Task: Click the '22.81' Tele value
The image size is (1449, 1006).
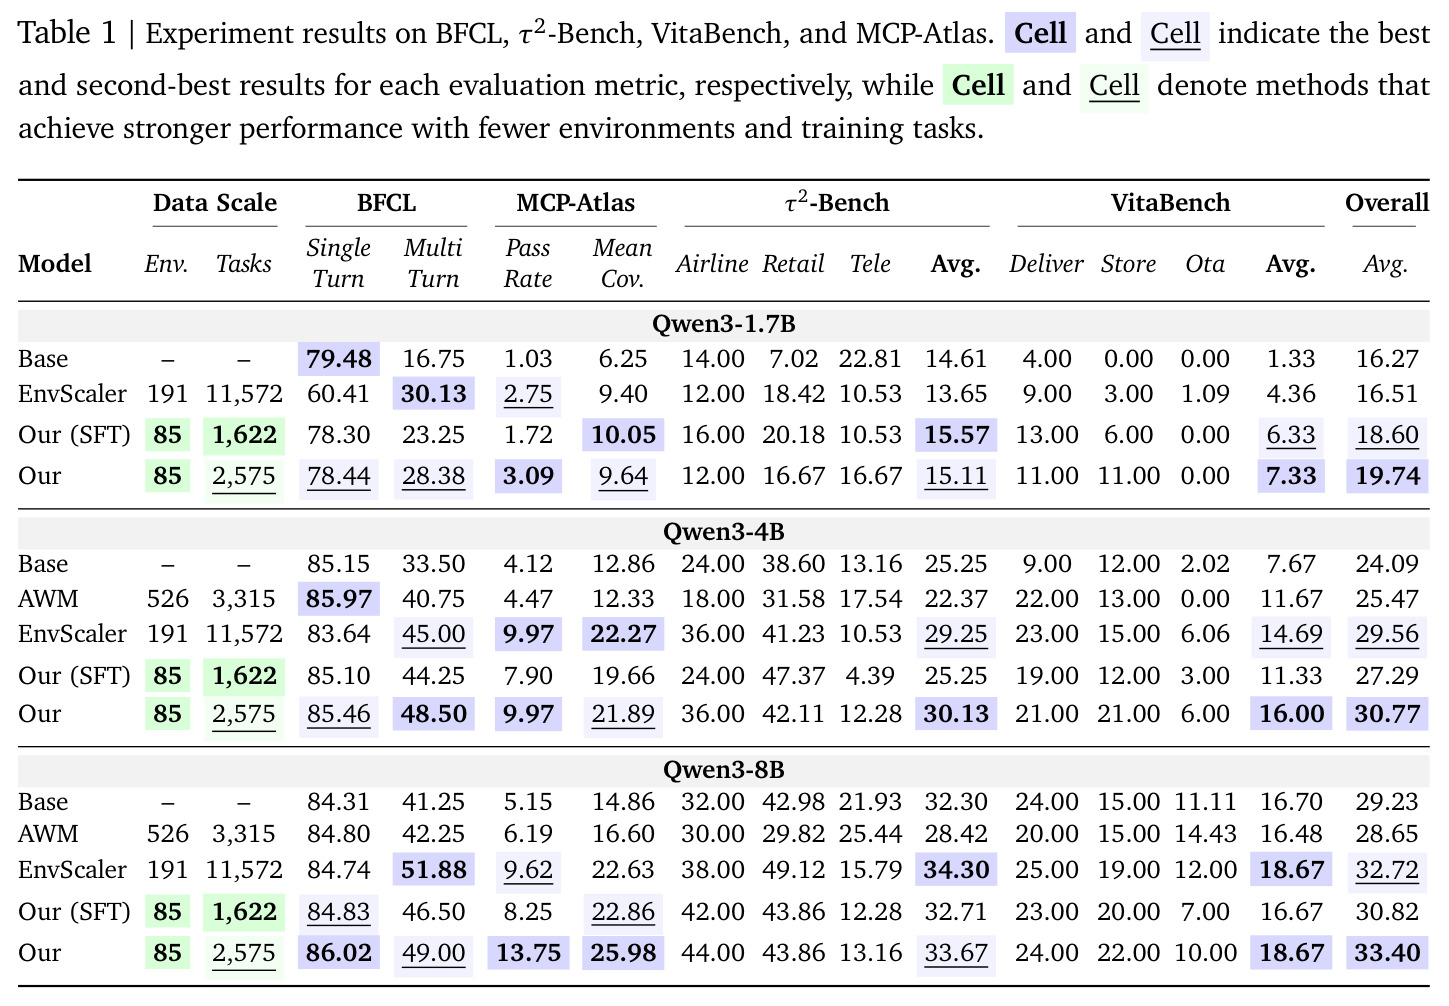Action: pyautogui.click(x=870, y=359)
